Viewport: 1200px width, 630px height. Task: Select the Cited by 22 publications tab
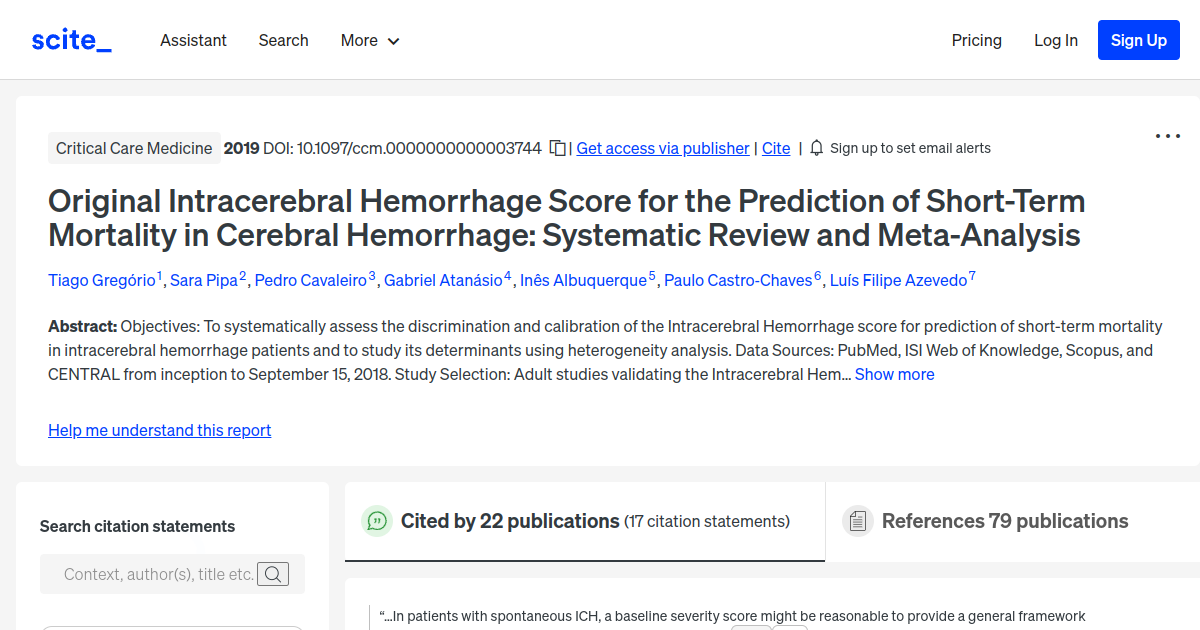pos(509,521)
